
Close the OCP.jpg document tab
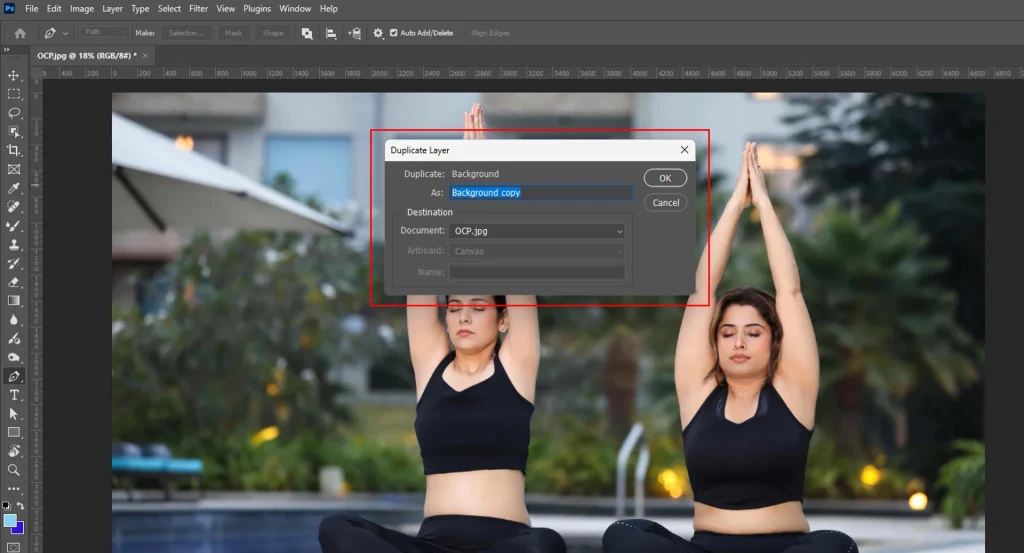pyautogui.click(x=145, y=55)
